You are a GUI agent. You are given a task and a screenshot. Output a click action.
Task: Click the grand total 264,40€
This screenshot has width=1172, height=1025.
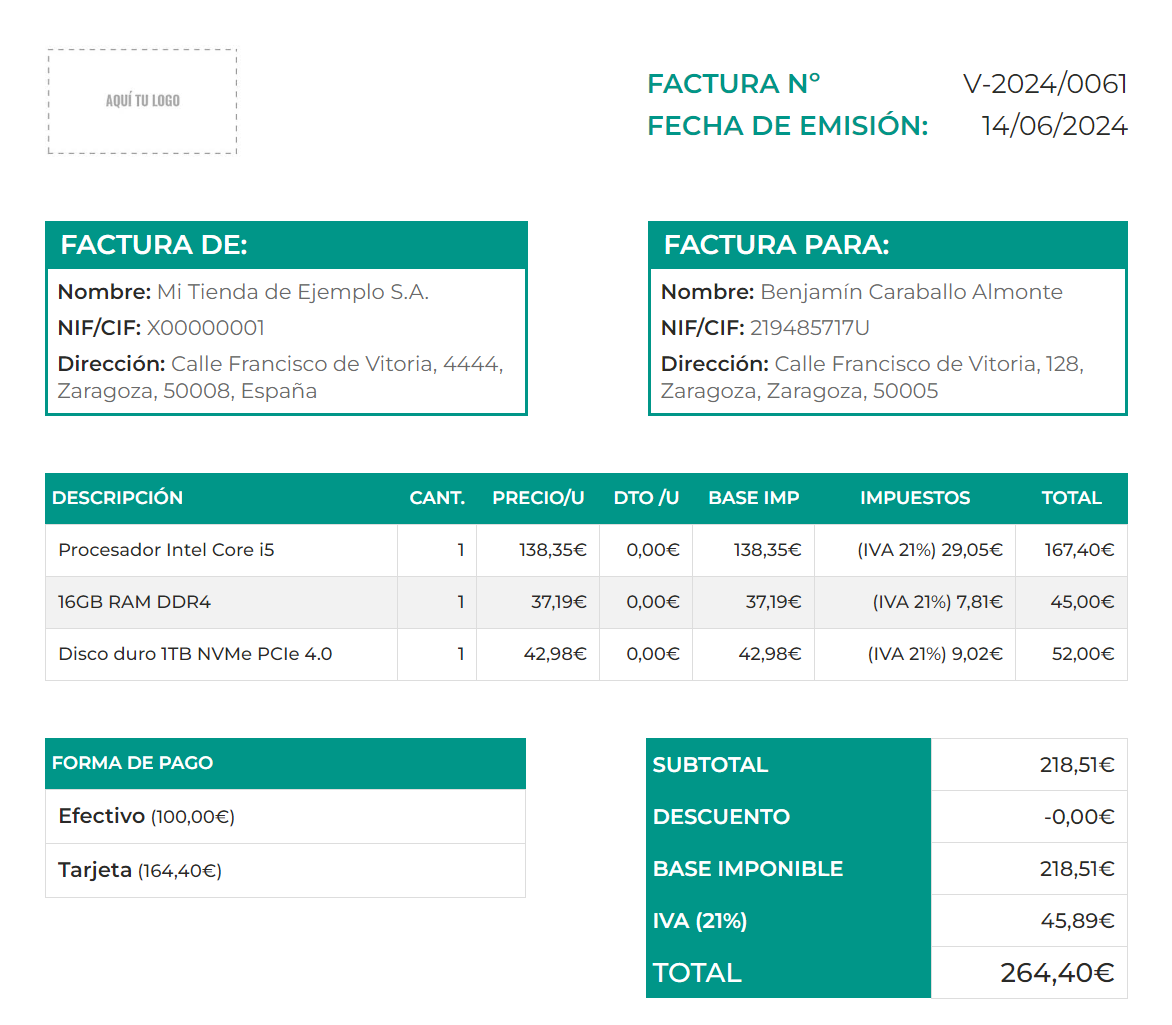[x=1056, y=972]
